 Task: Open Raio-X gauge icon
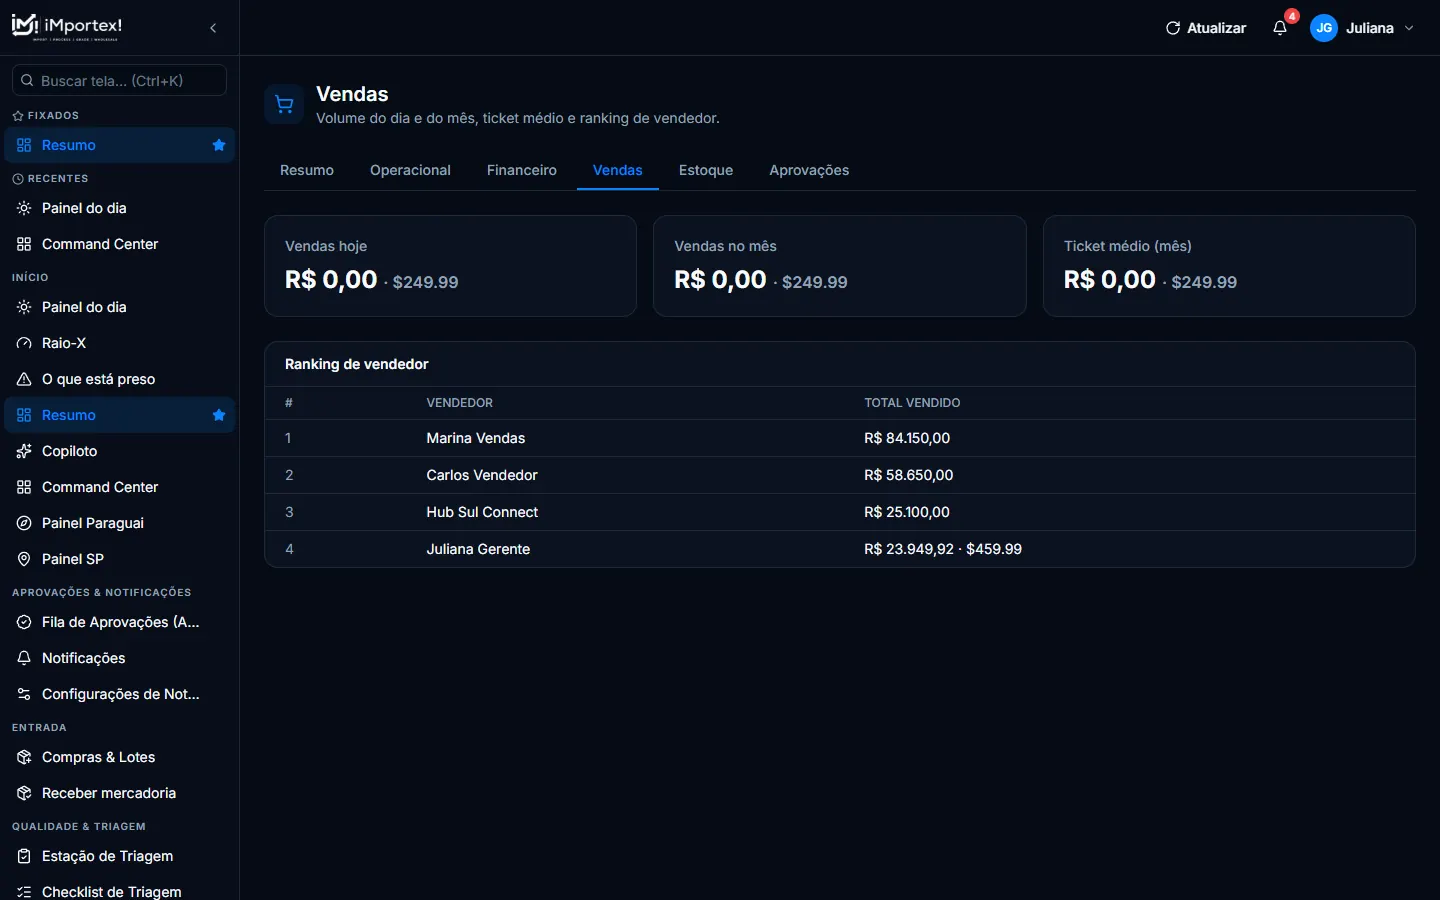(24, 343)
